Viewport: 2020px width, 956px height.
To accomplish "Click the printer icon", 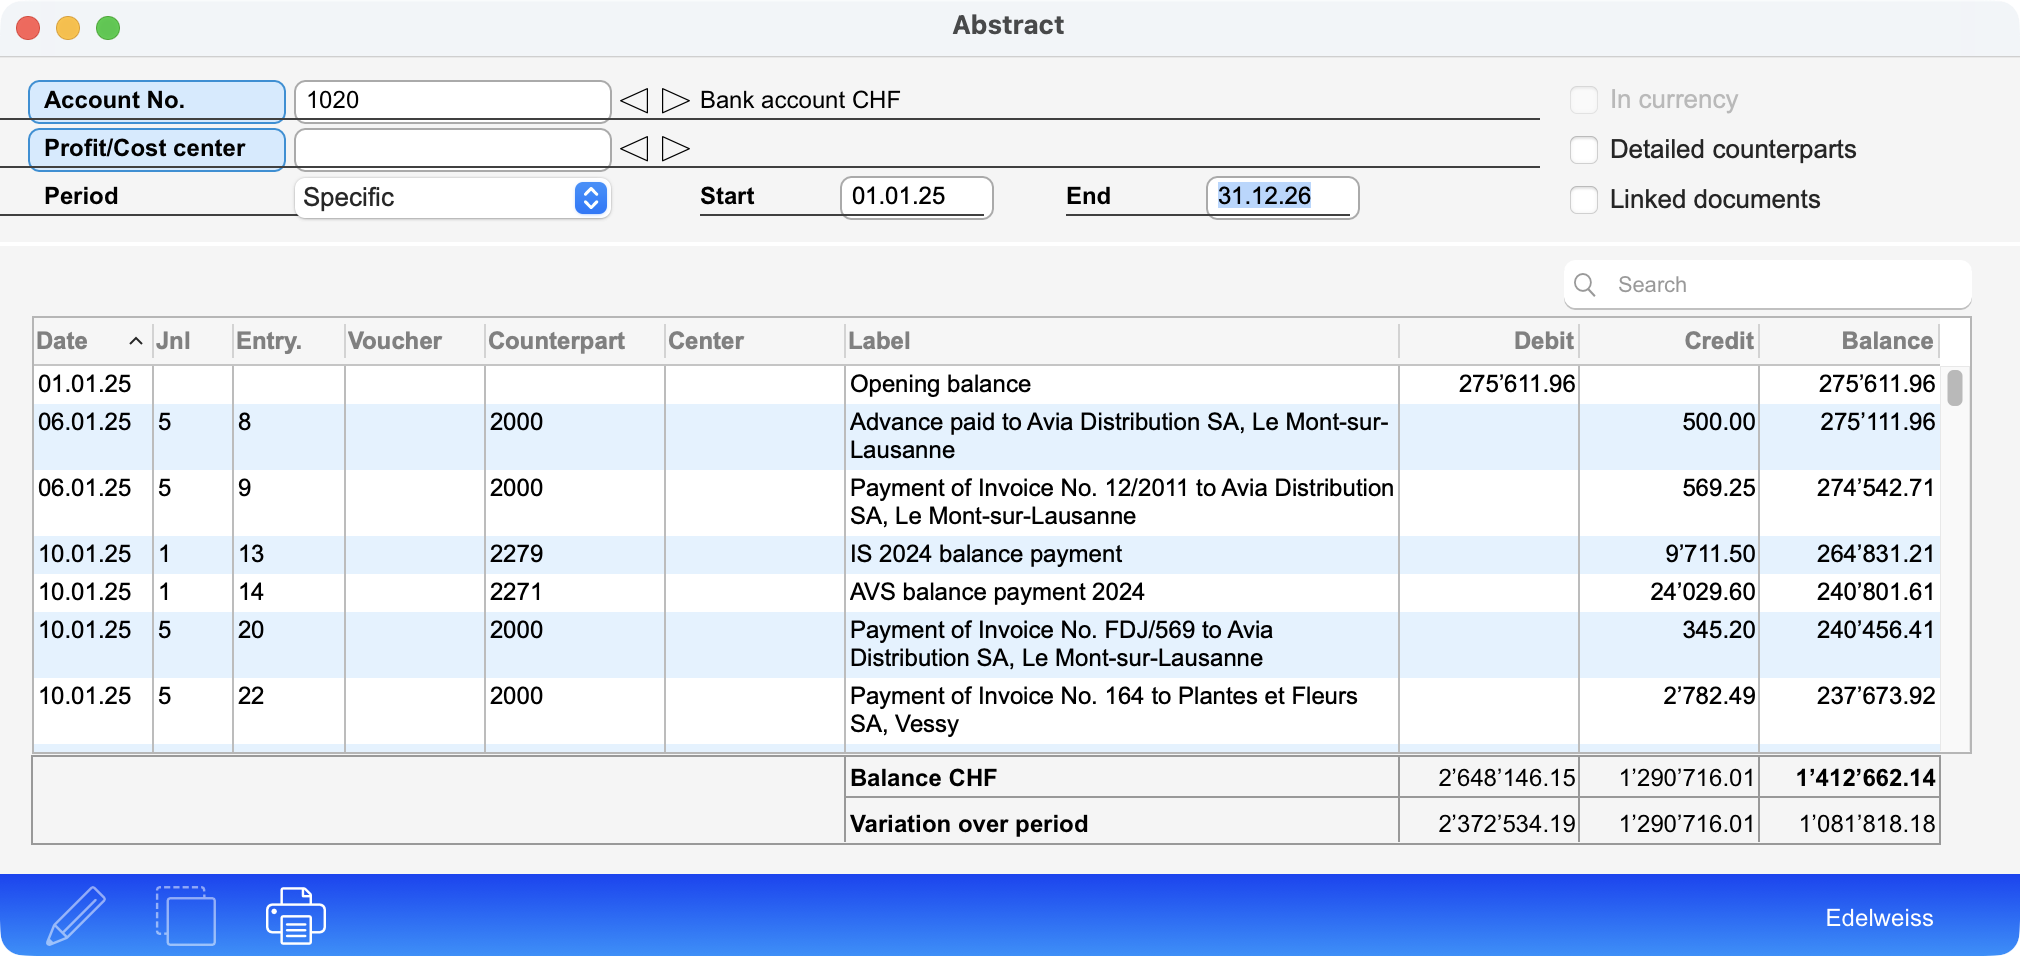I will pos(295,915).
